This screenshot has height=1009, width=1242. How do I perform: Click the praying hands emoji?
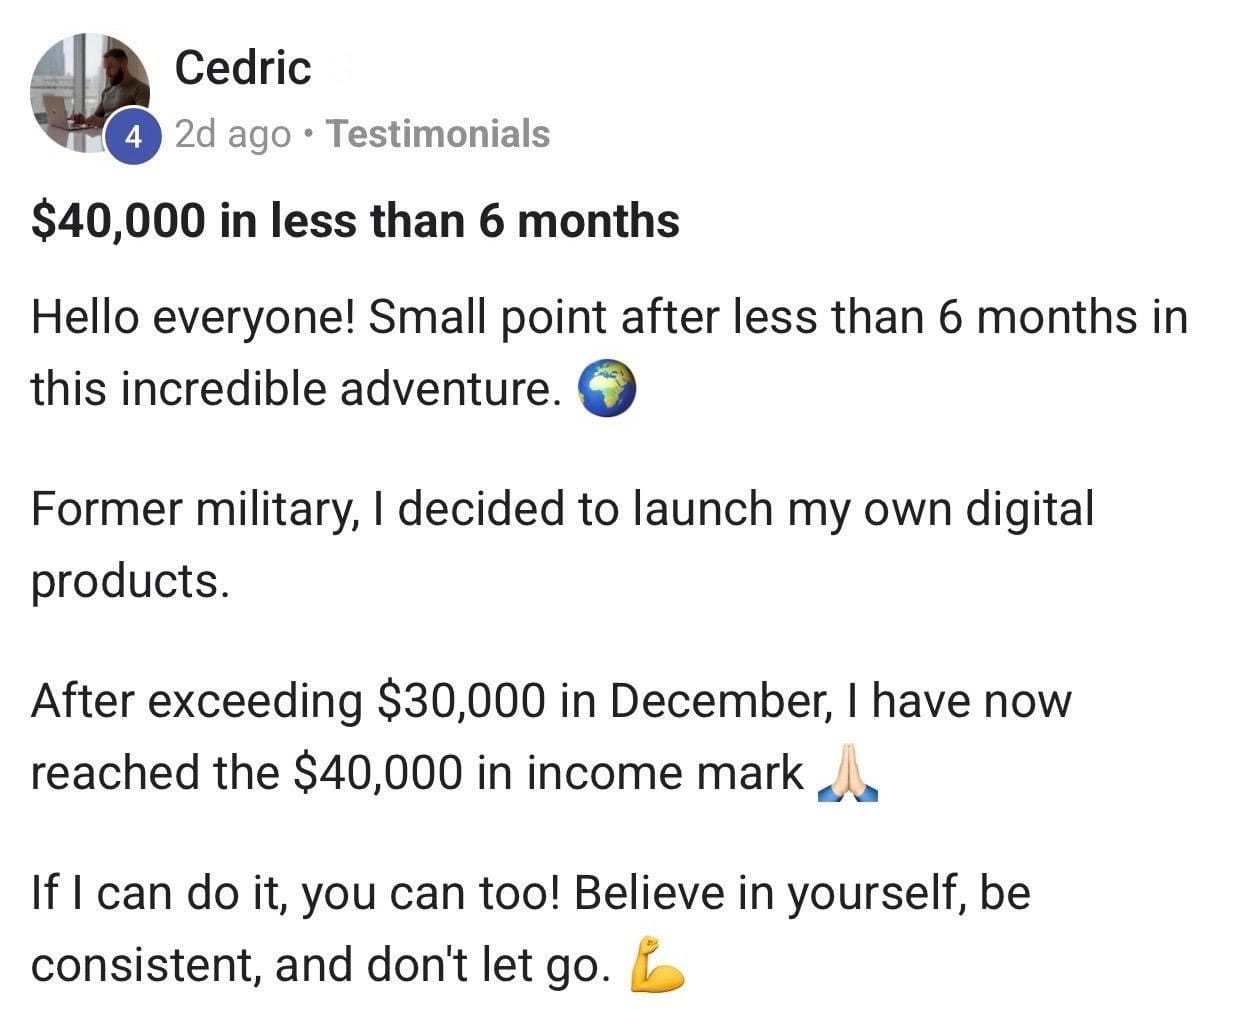847,774
